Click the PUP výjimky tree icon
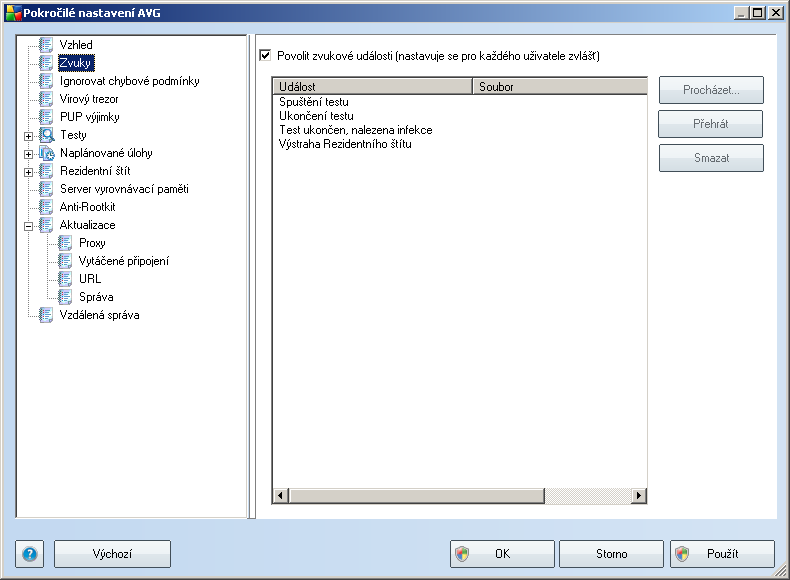The height and width of the screenshot is (580, 790). pyautogui.click(x=46, y=117)
